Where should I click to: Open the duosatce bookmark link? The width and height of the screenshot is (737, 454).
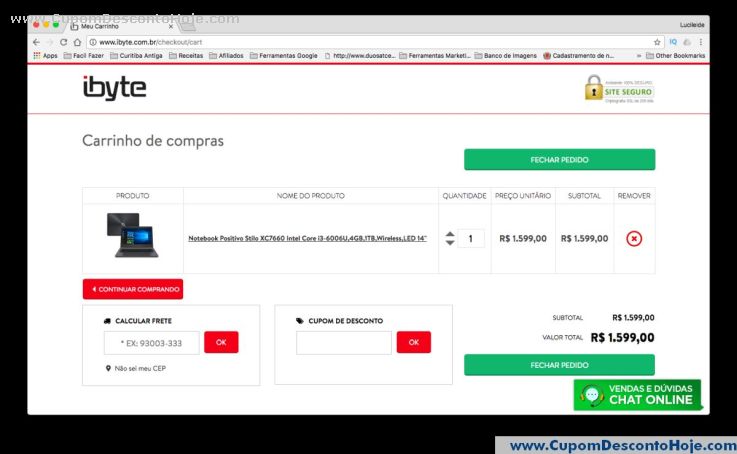coord(360,55)
